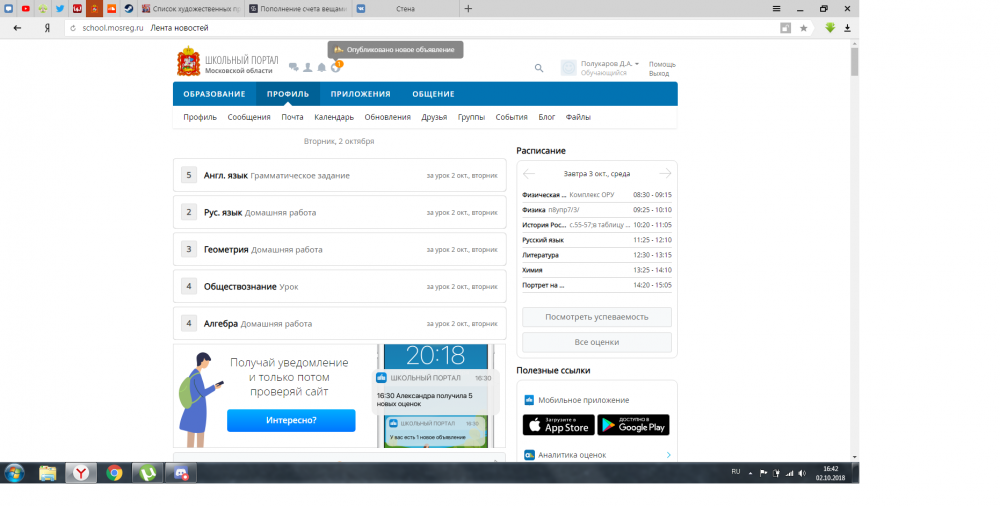Click the address bar showing school.mosreg.ru

[400, 28]
